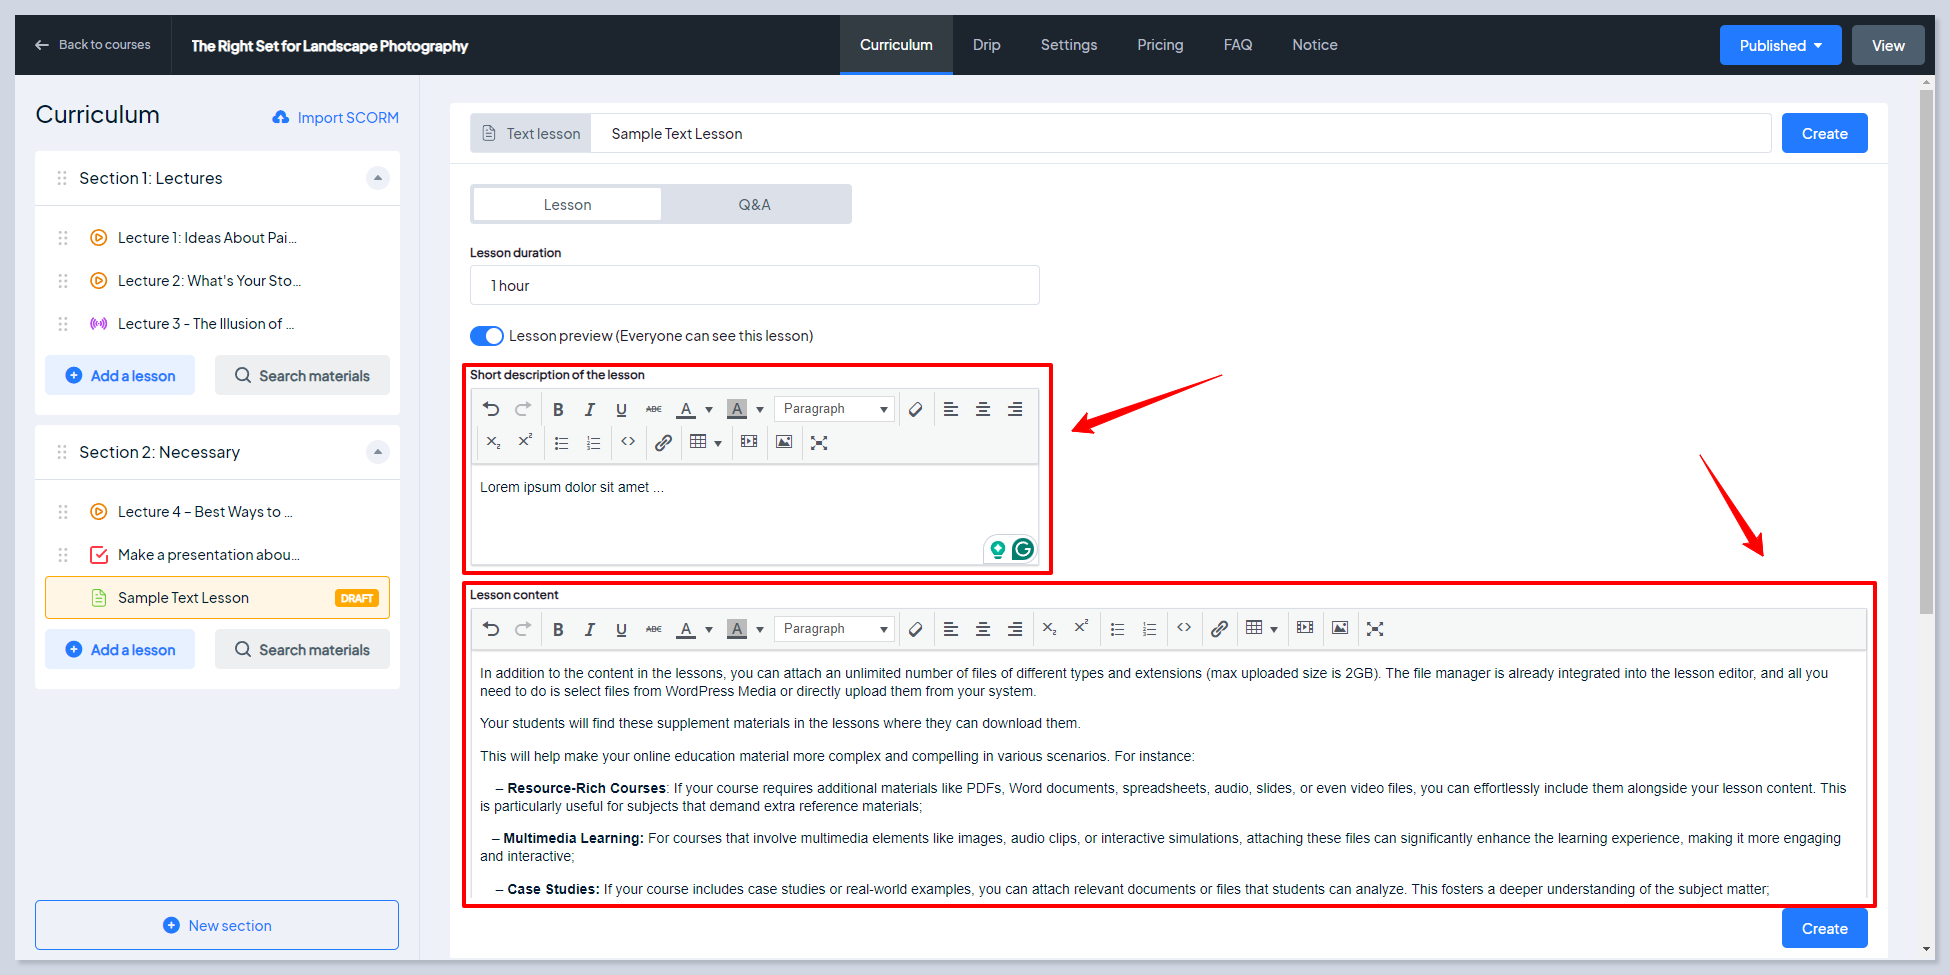Toggle the Lesson preview switch off
The width and height of the screenshot is (1950, 975).
tap(487, 336)
